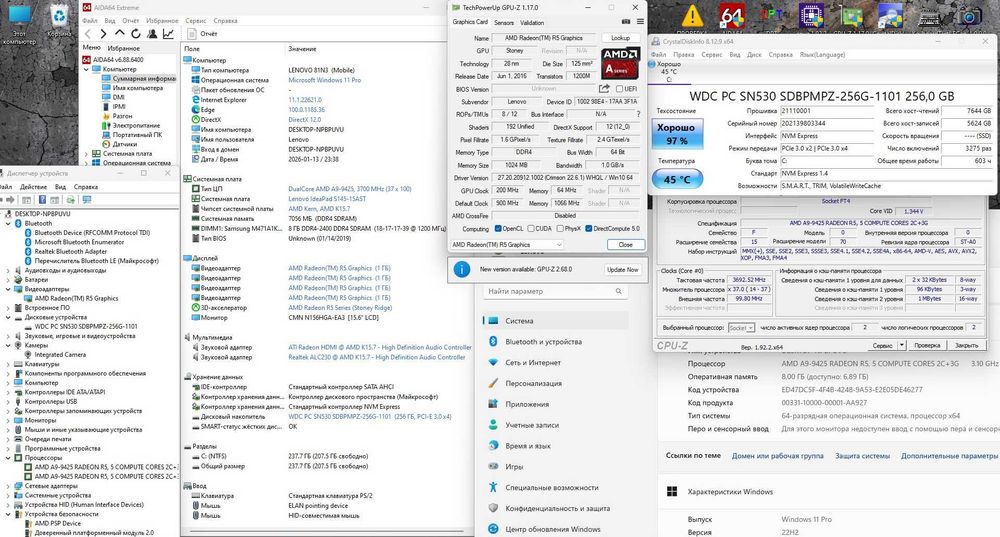
Task: Toggle the UEFI checkbox in GPU-Z
Action: [x=619, y=89]
